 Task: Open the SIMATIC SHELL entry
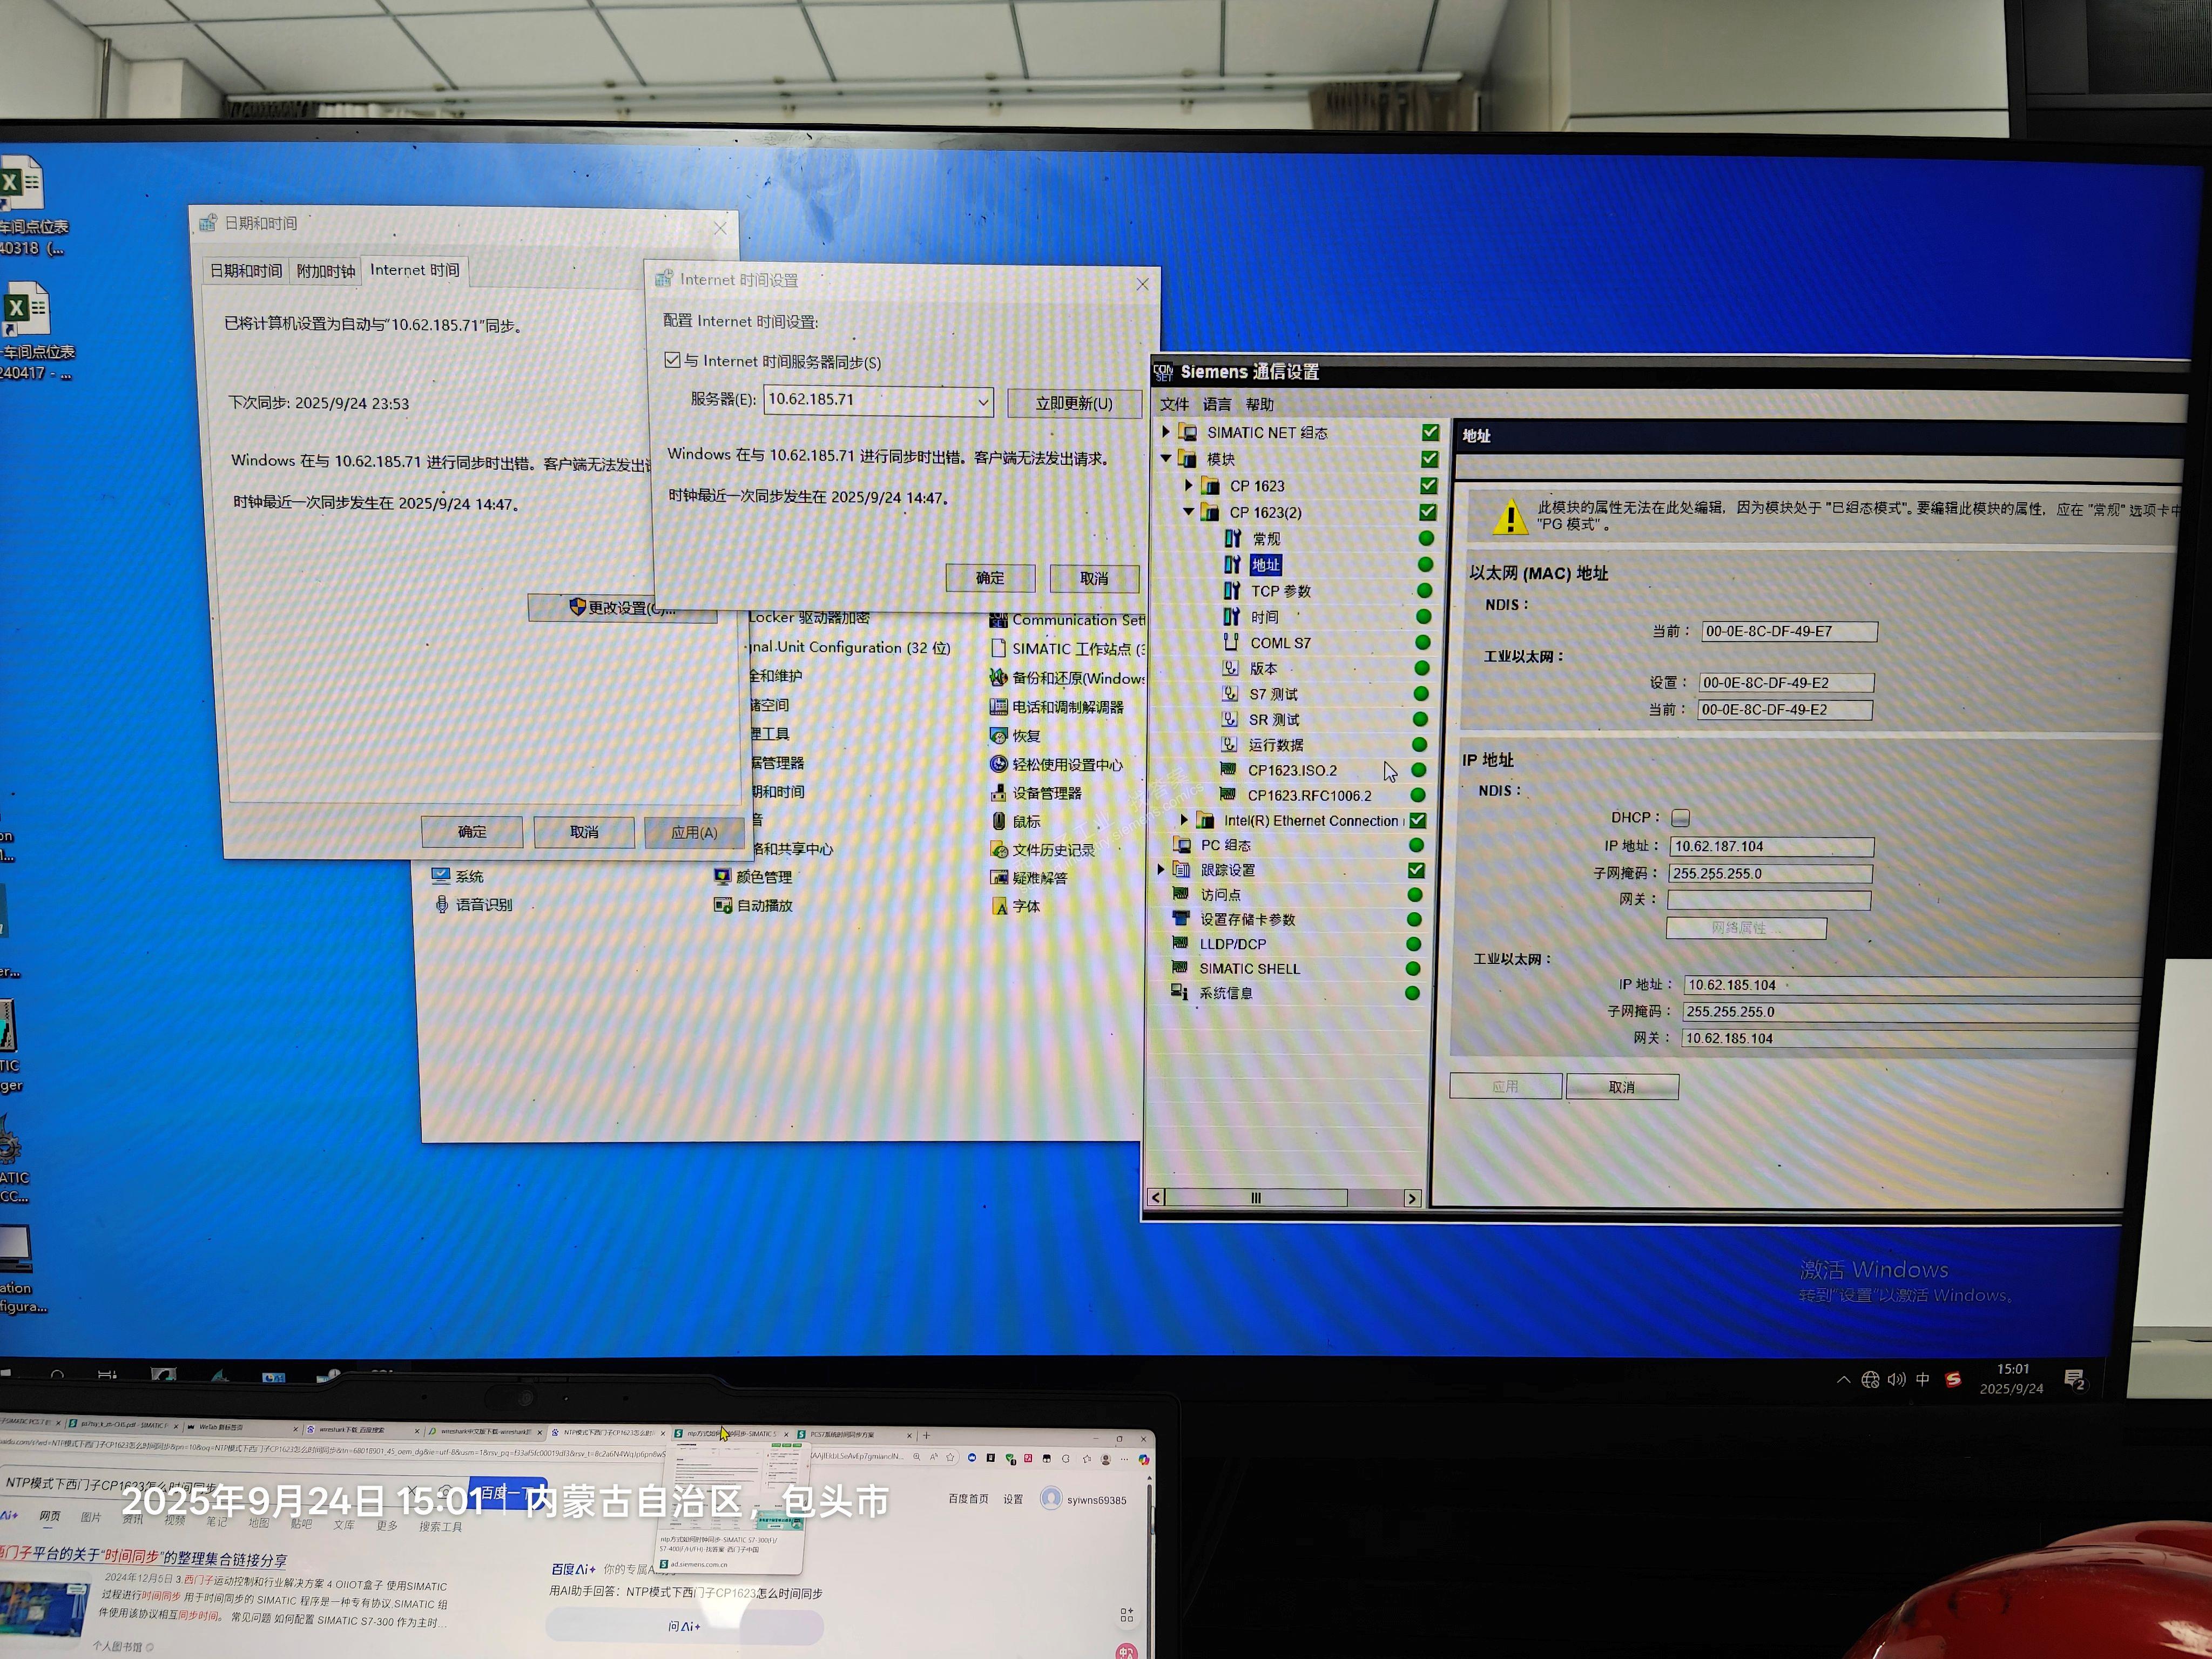[x=1249, y=968]
